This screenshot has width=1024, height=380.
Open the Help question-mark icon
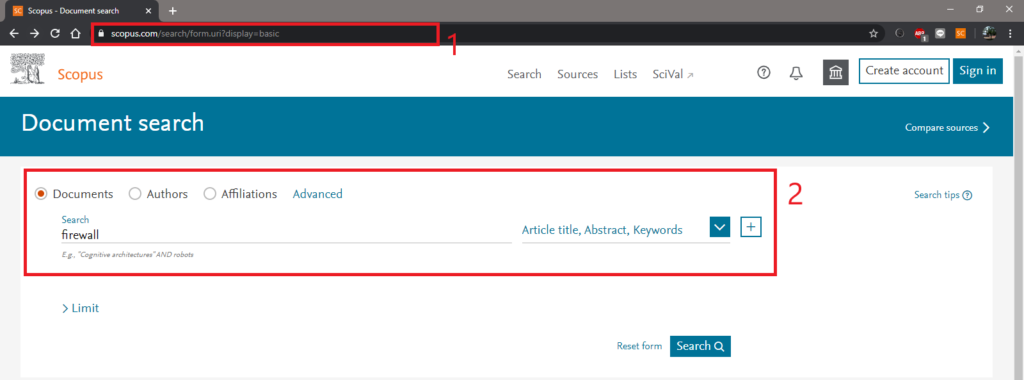click(x=763, y=73)
